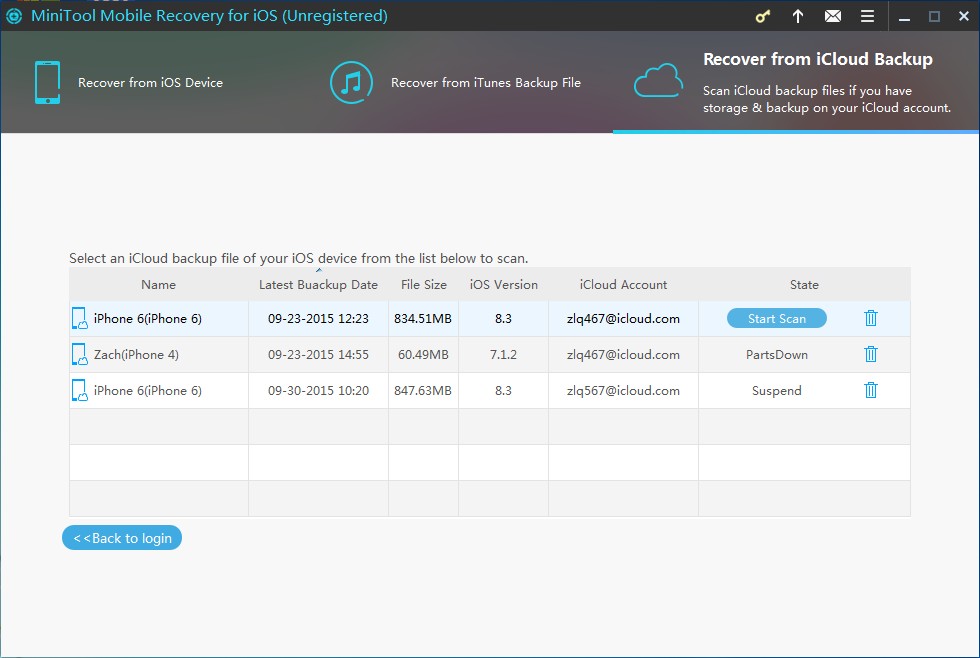This screenshot has width=980, height=658.
Task: Select iPhone 6 name in 834.51MB row
Action: (148, 319)
